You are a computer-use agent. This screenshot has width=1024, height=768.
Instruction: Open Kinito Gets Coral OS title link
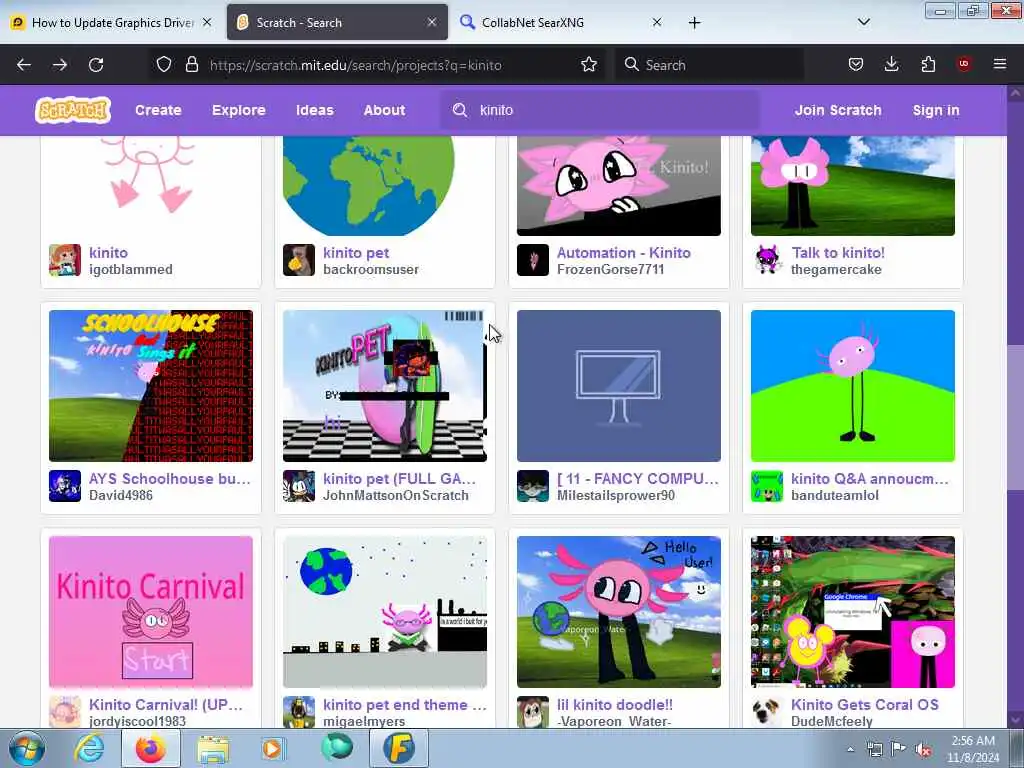click(865, 705)
